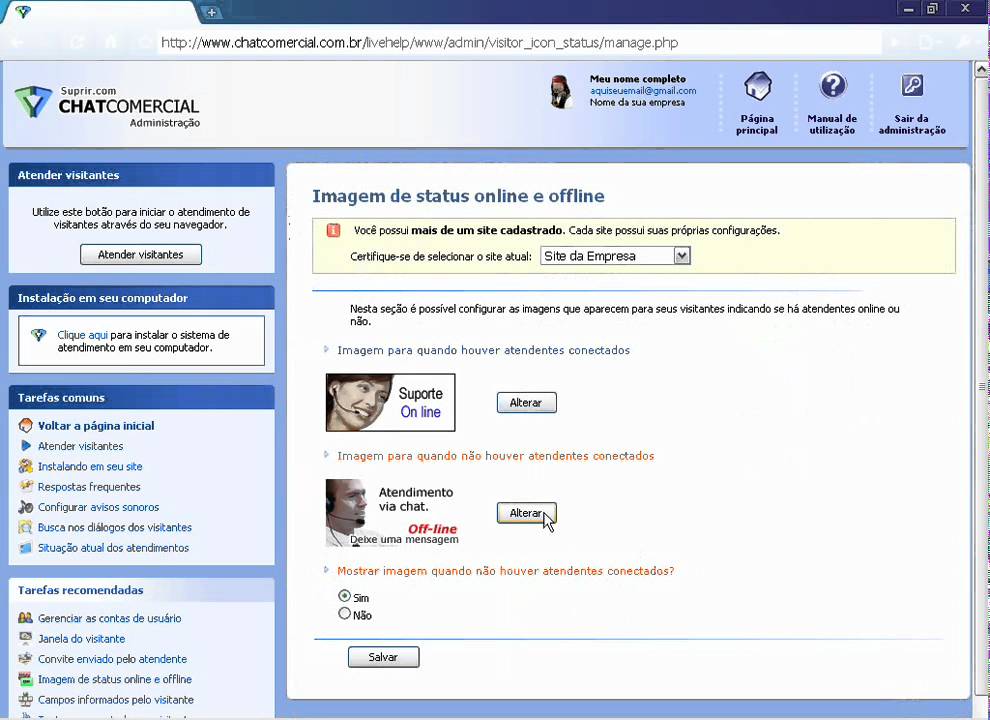Open Janela do visitante link
Image resolution: width=990 pixels, height=720 pixels.
[81, 638]
